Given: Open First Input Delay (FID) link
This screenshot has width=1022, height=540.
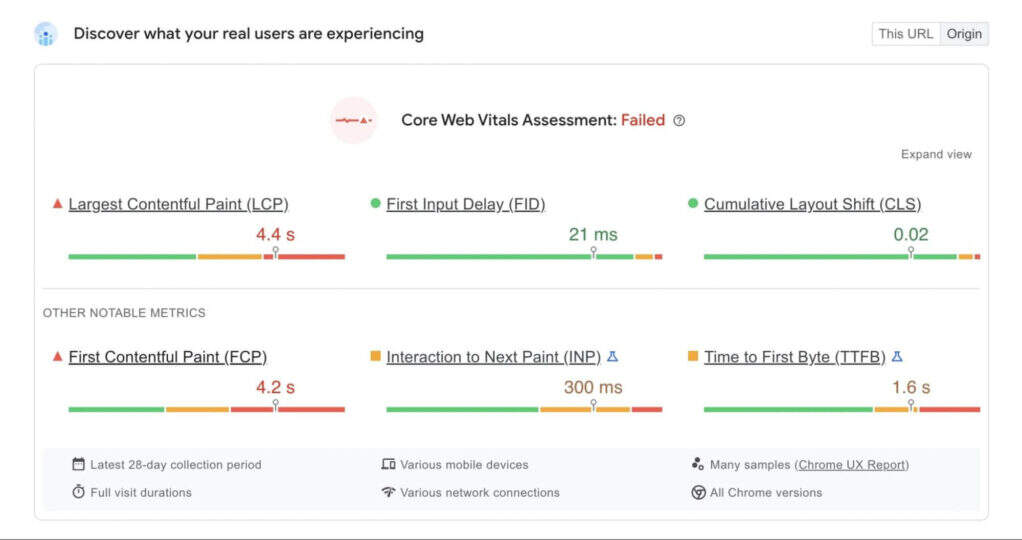Looking at the screenshot, I should click(465, 204).
